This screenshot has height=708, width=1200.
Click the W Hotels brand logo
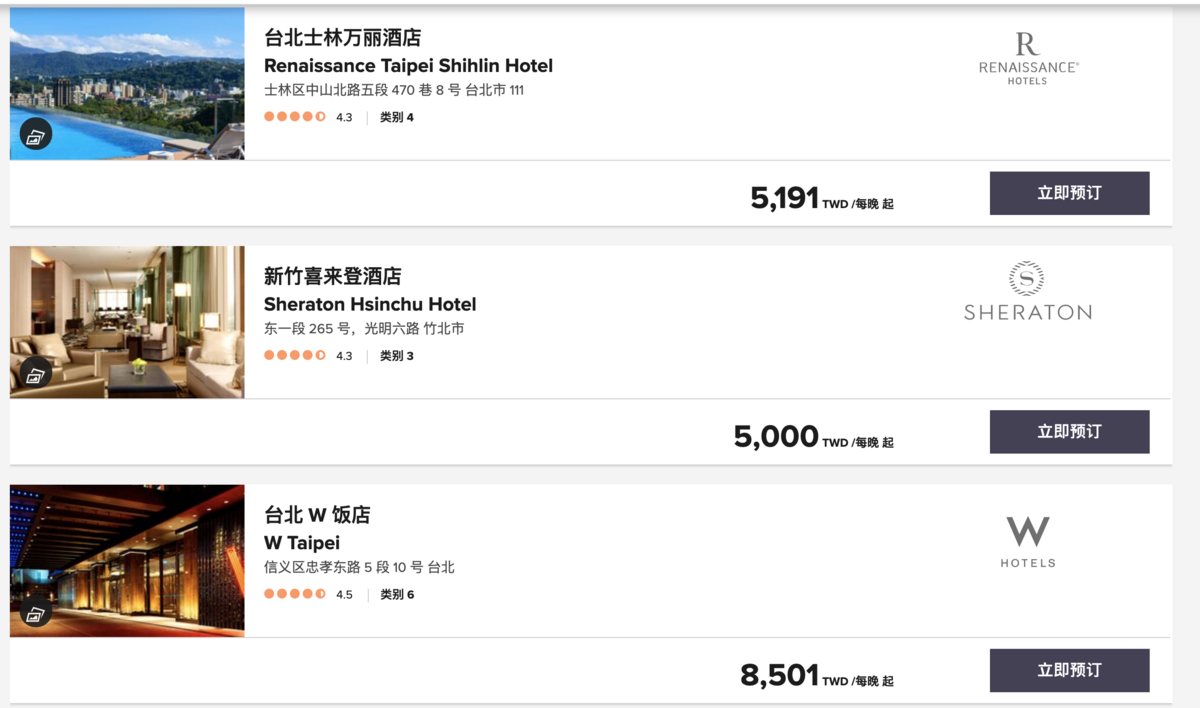point(1028,542)
